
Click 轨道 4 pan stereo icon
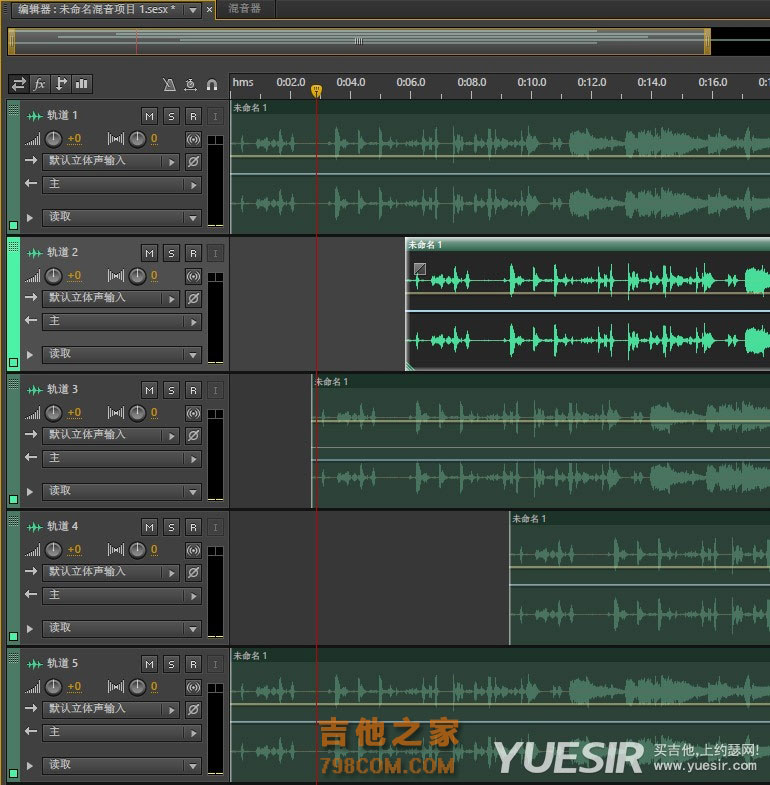116,550
